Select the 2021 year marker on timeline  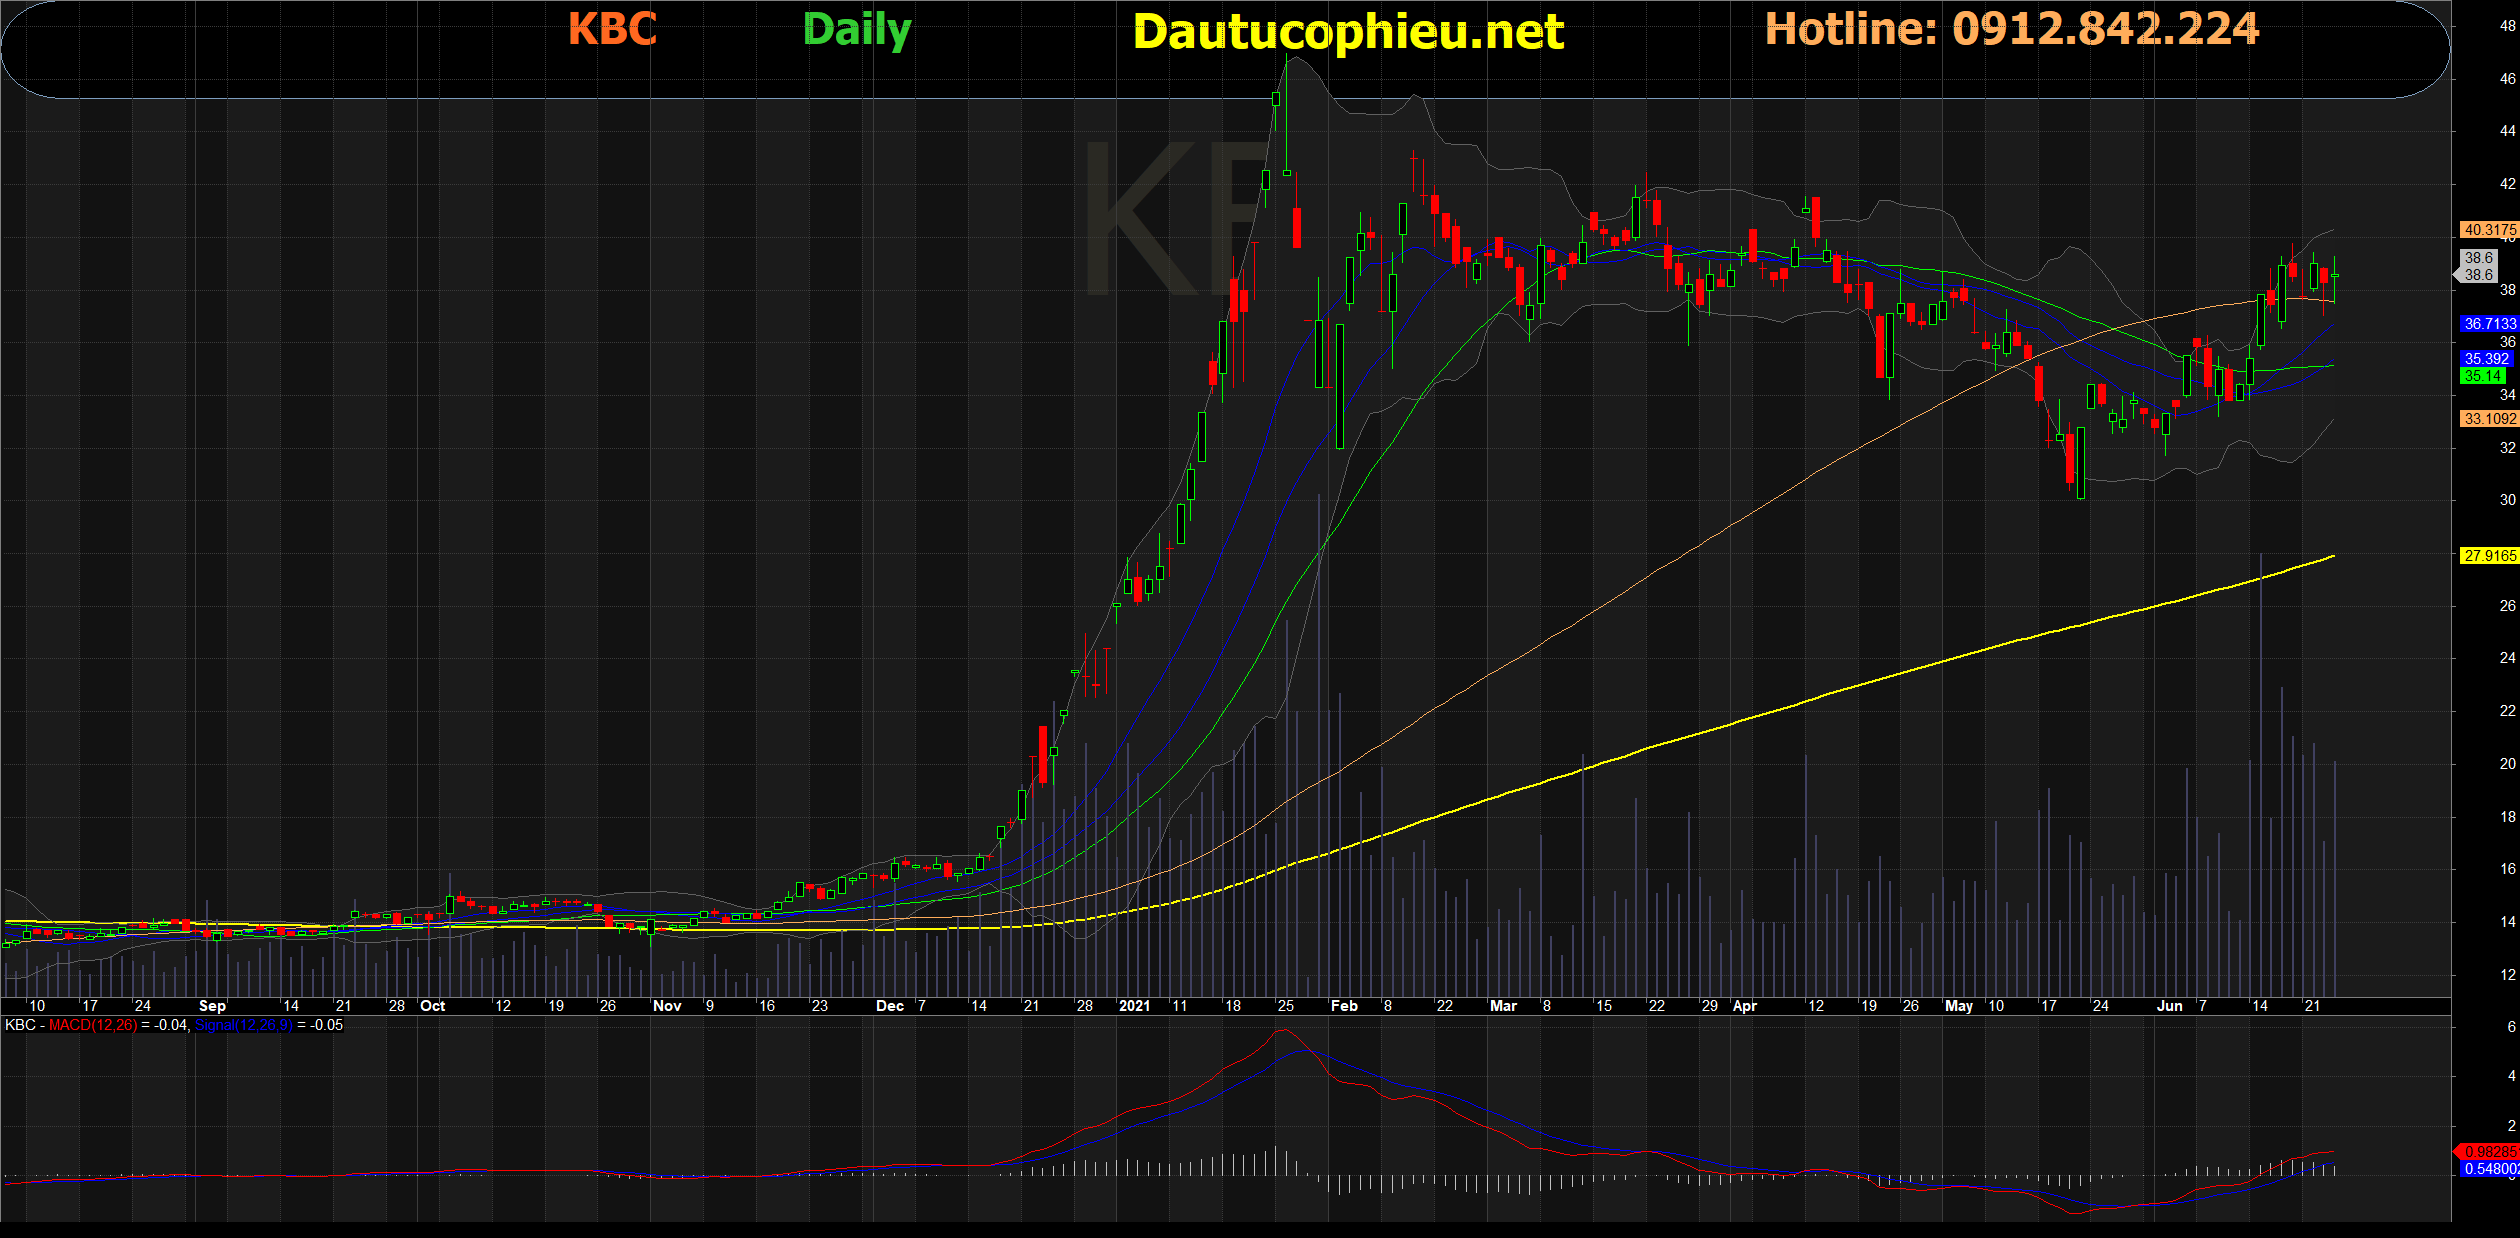[1134, 1006]
